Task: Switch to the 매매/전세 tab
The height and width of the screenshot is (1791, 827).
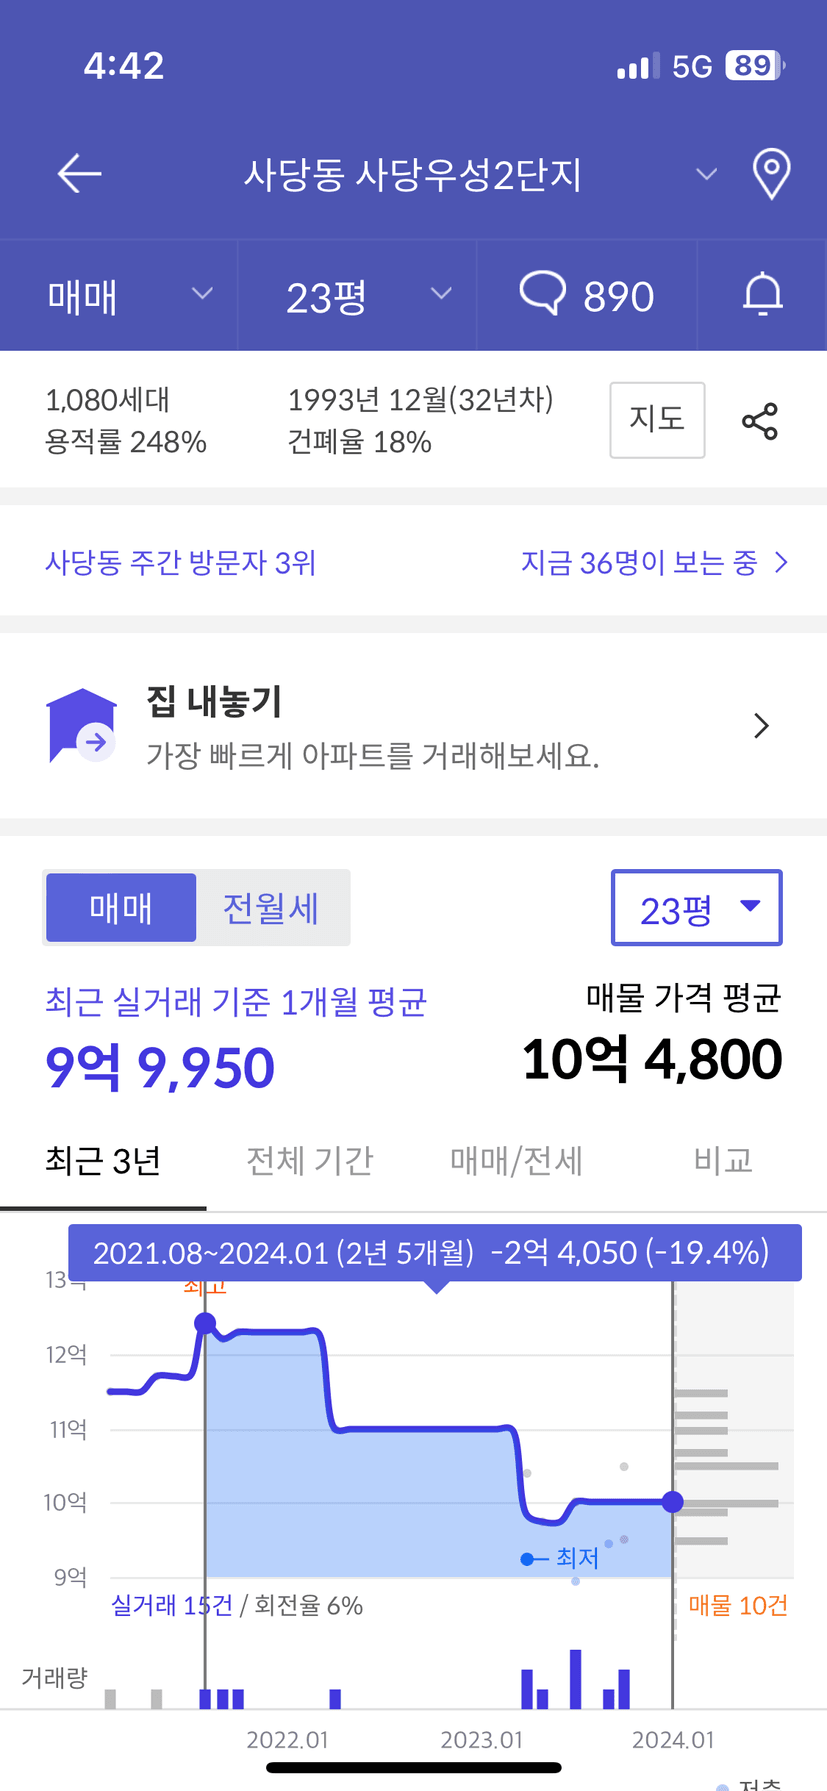Action: point(516,1161)
